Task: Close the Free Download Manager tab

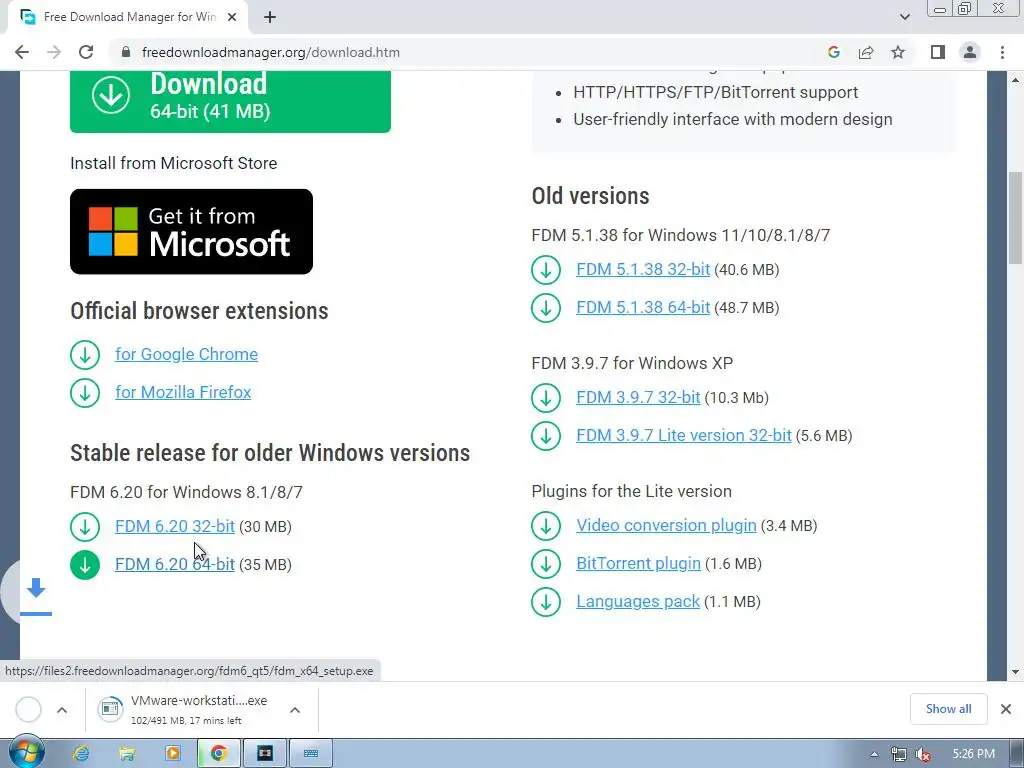Action: click(x=232, y=17)
